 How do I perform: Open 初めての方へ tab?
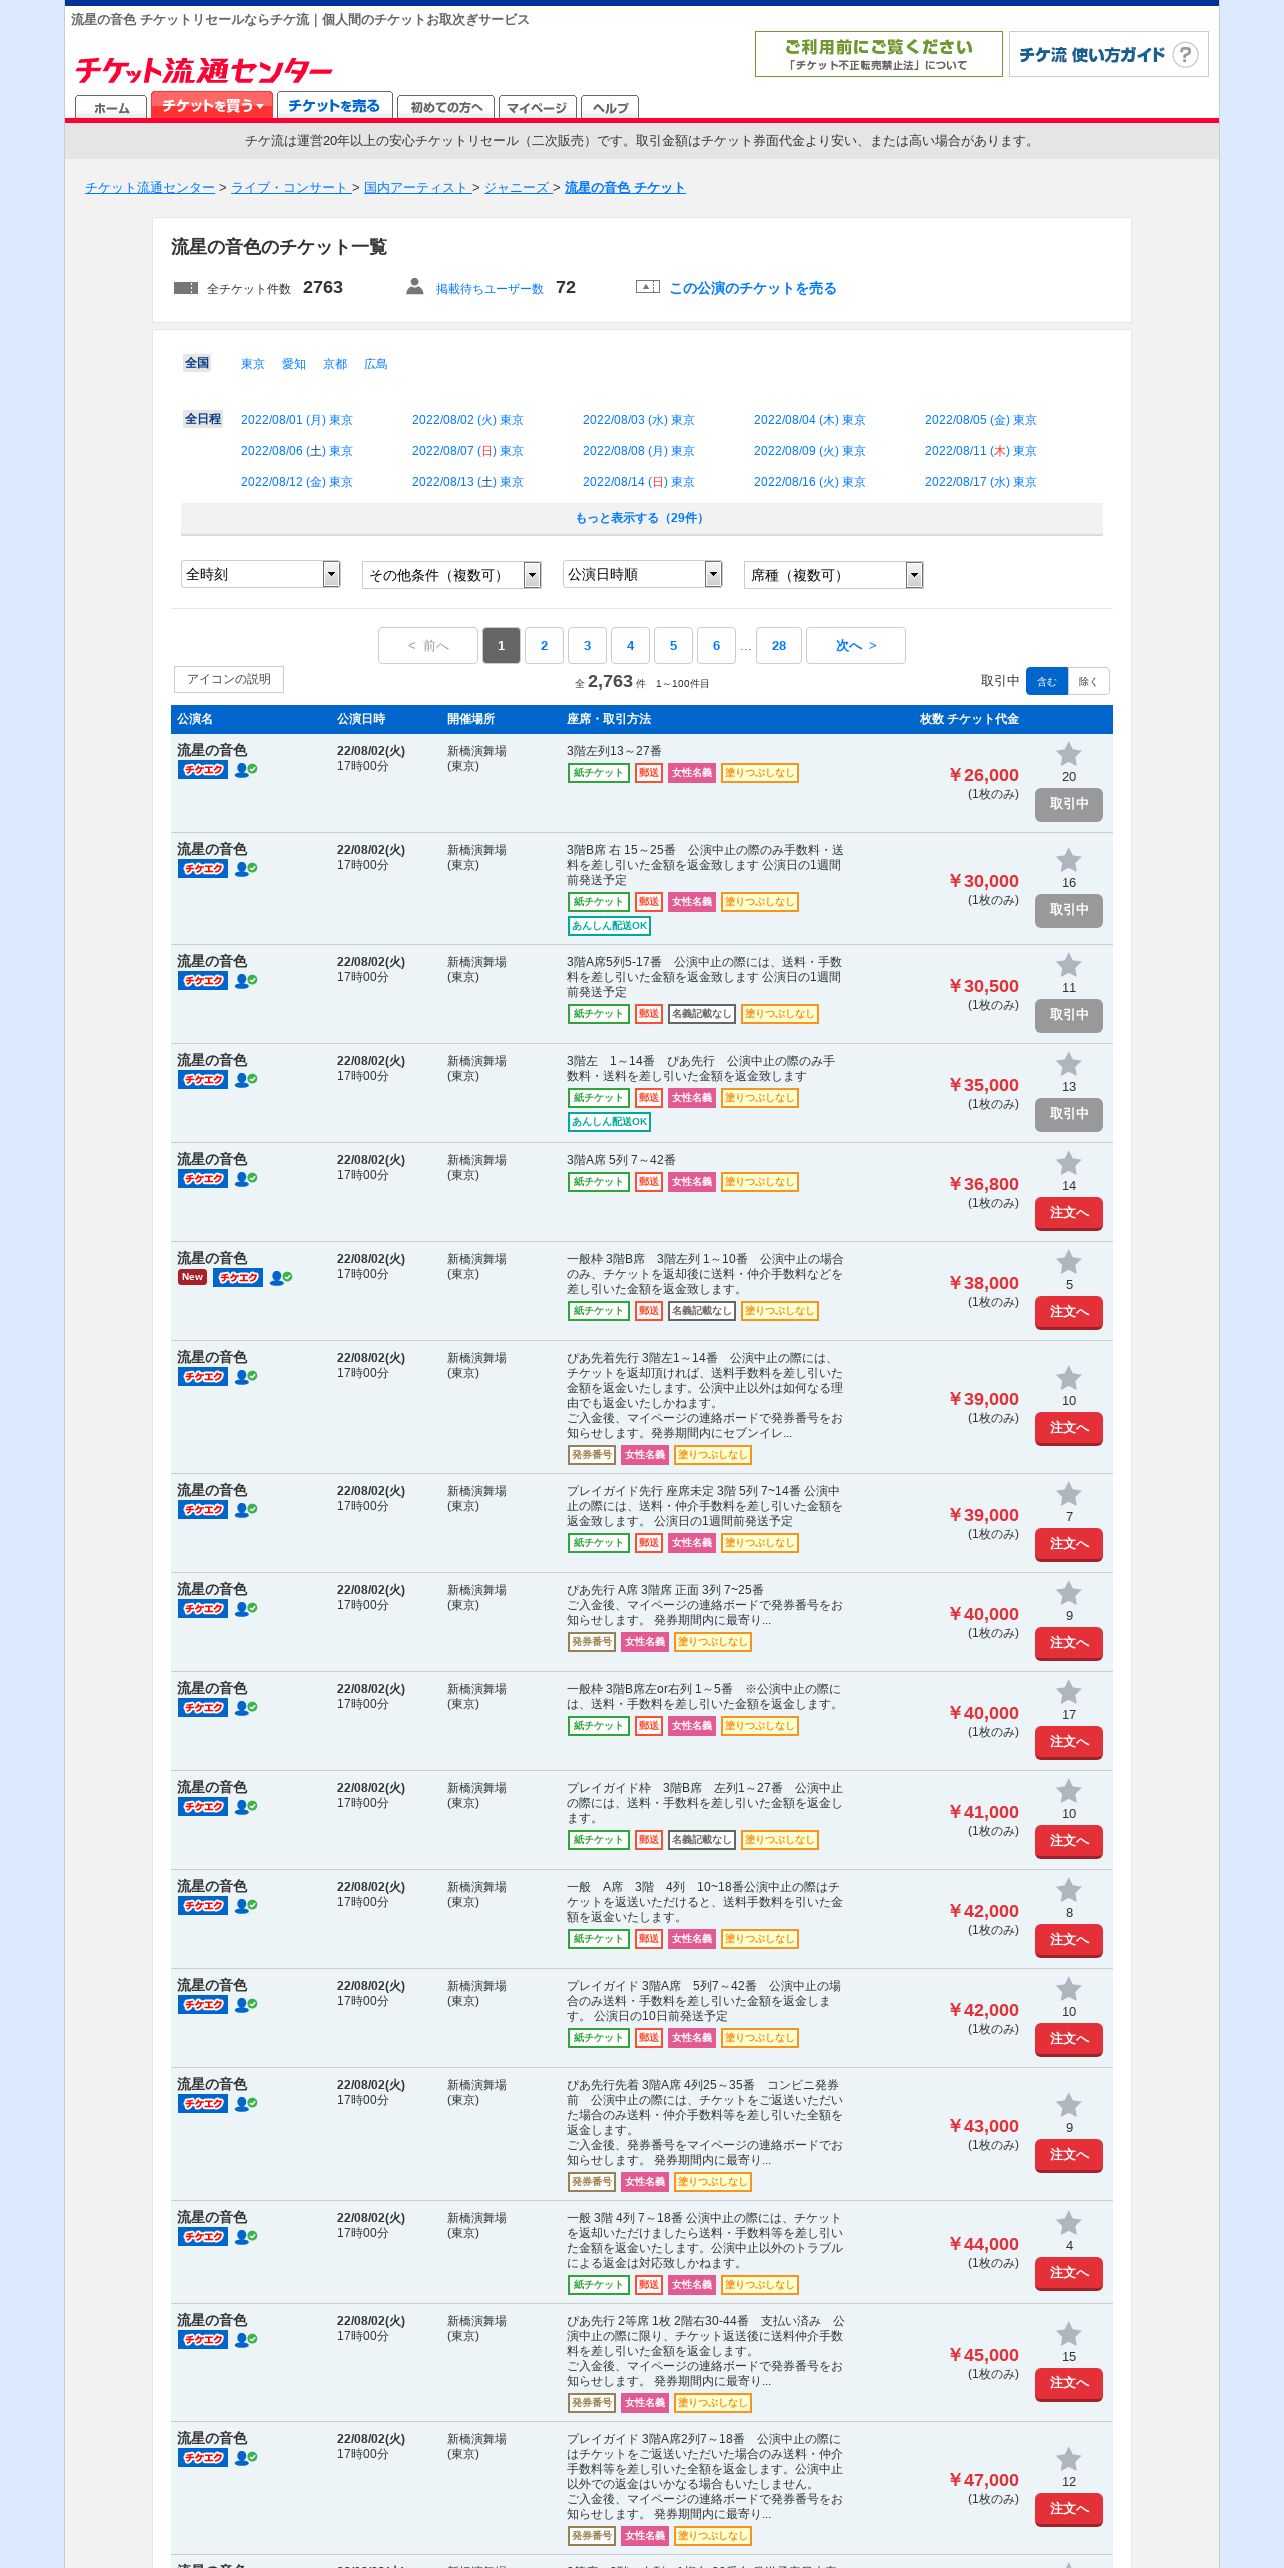(x=446, y=108)
